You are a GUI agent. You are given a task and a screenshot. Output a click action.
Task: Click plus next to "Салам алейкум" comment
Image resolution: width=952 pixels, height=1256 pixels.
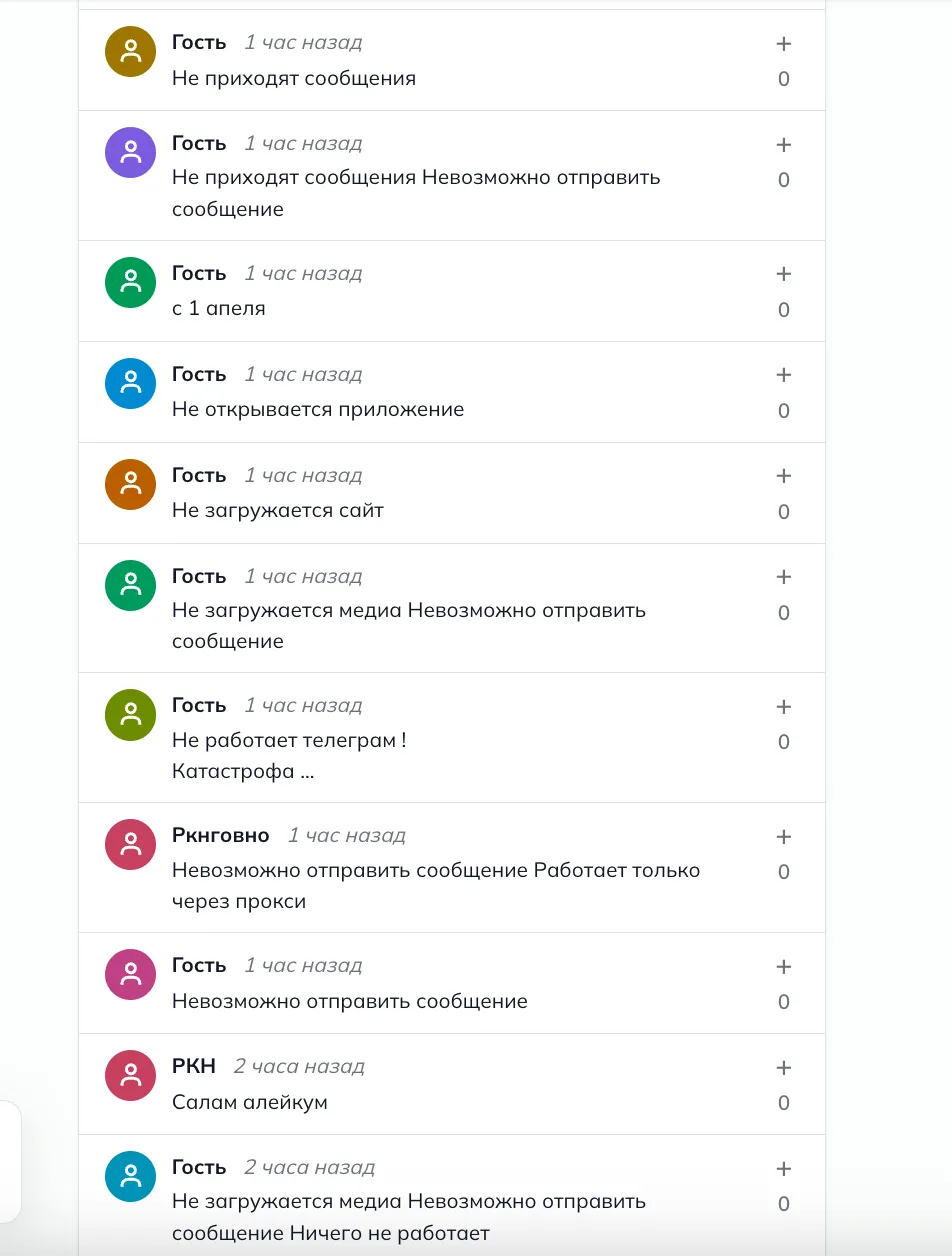784,1068
